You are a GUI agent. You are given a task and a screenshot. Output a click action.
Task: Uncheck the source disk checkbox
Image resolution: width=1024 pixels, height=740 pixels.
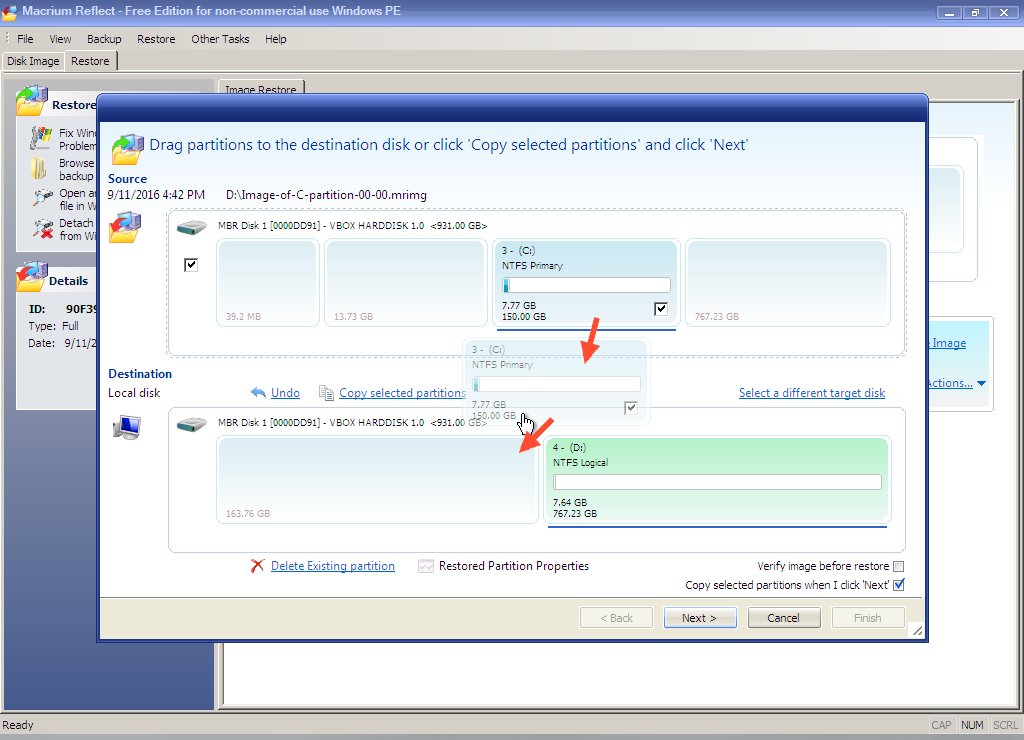point(191,265)
